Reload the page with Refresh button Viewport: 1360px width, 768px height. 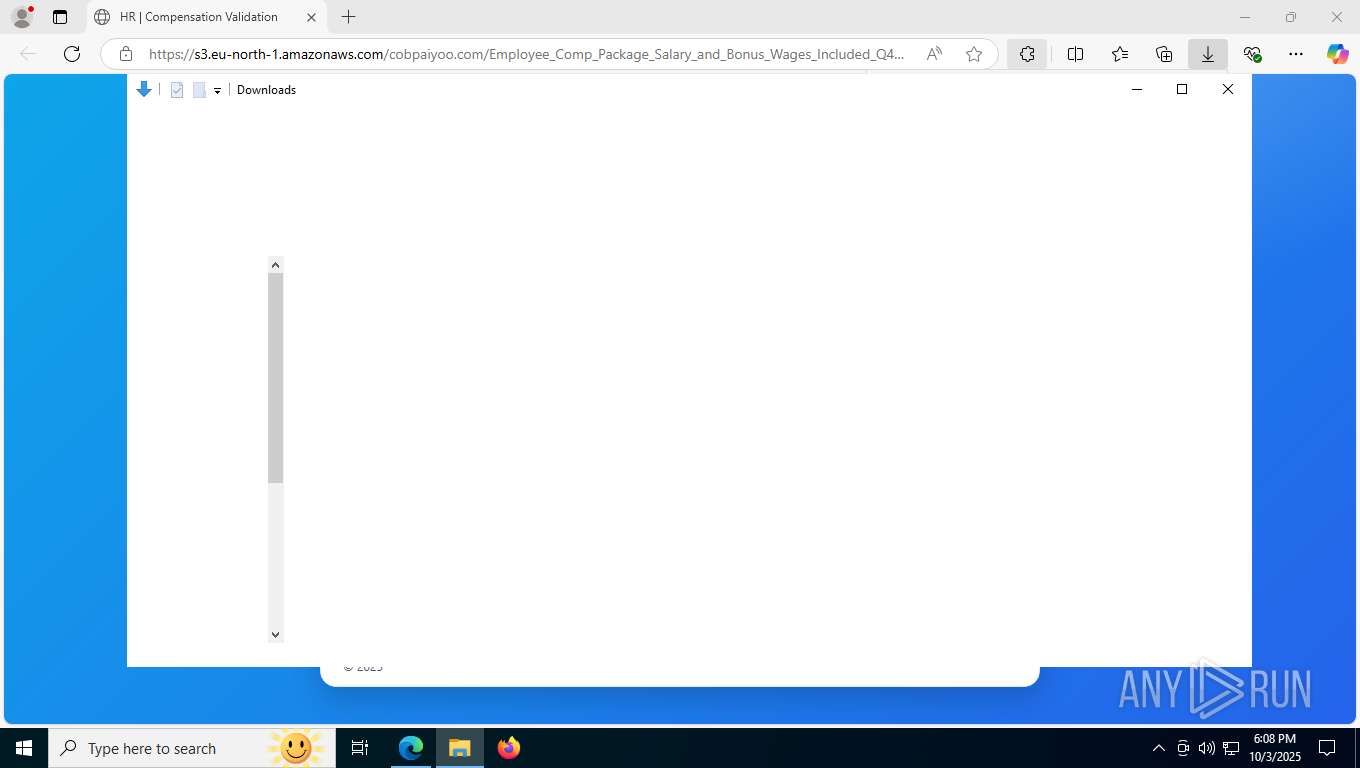[72, 54]
